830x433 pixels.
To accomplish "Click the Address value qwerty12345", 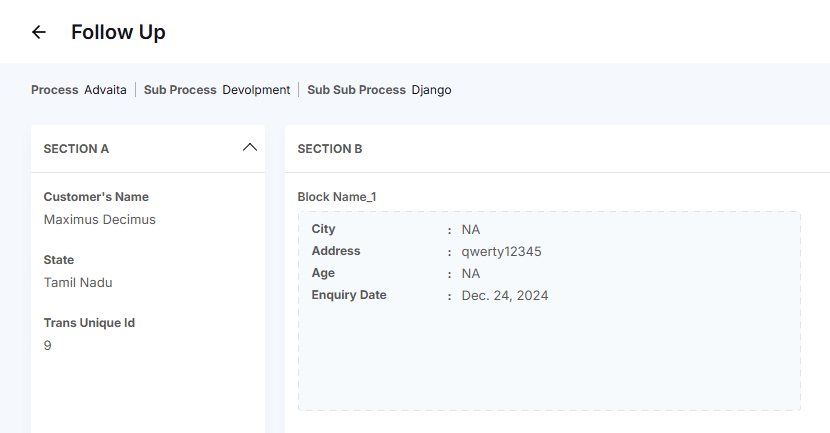I will pos(501,252).
